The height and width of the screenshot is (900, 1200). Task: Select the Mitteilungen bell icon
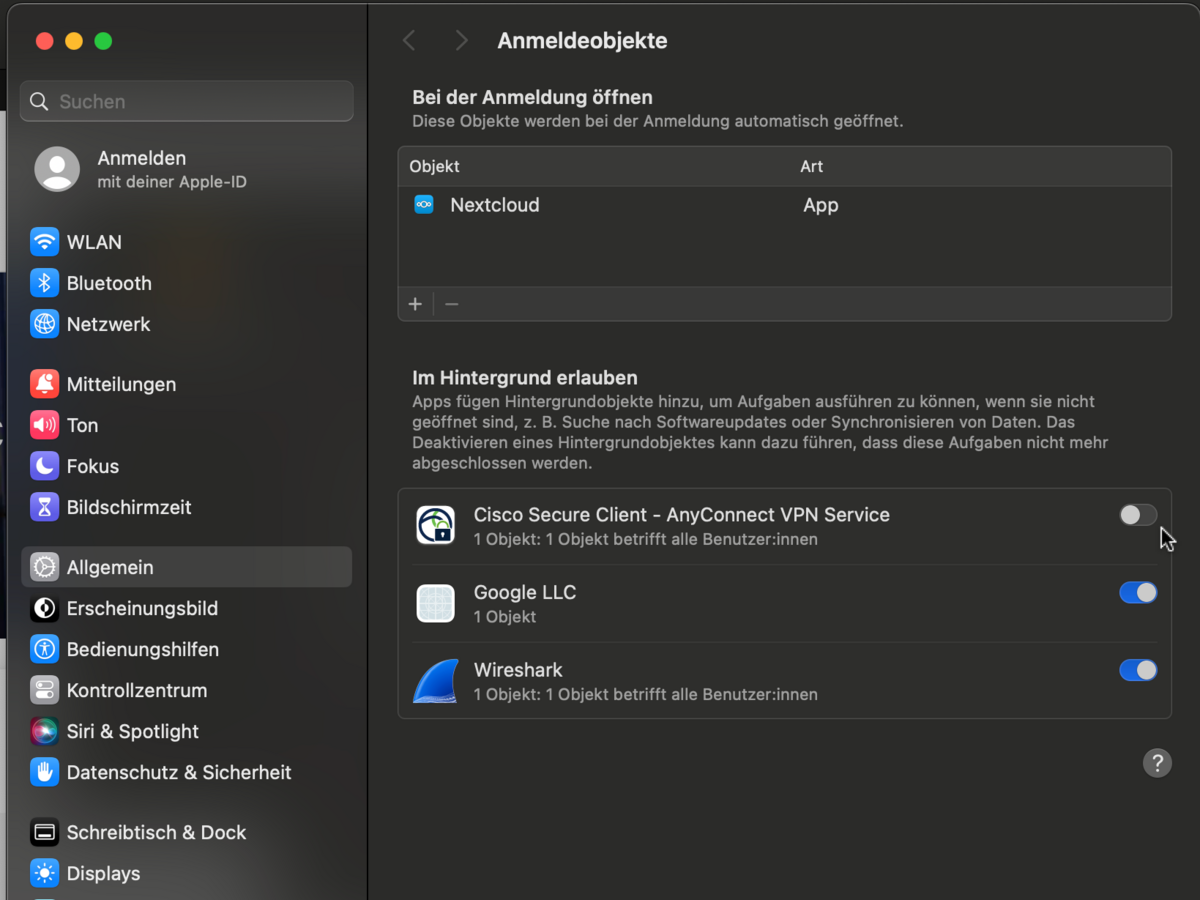pos(44,384)
